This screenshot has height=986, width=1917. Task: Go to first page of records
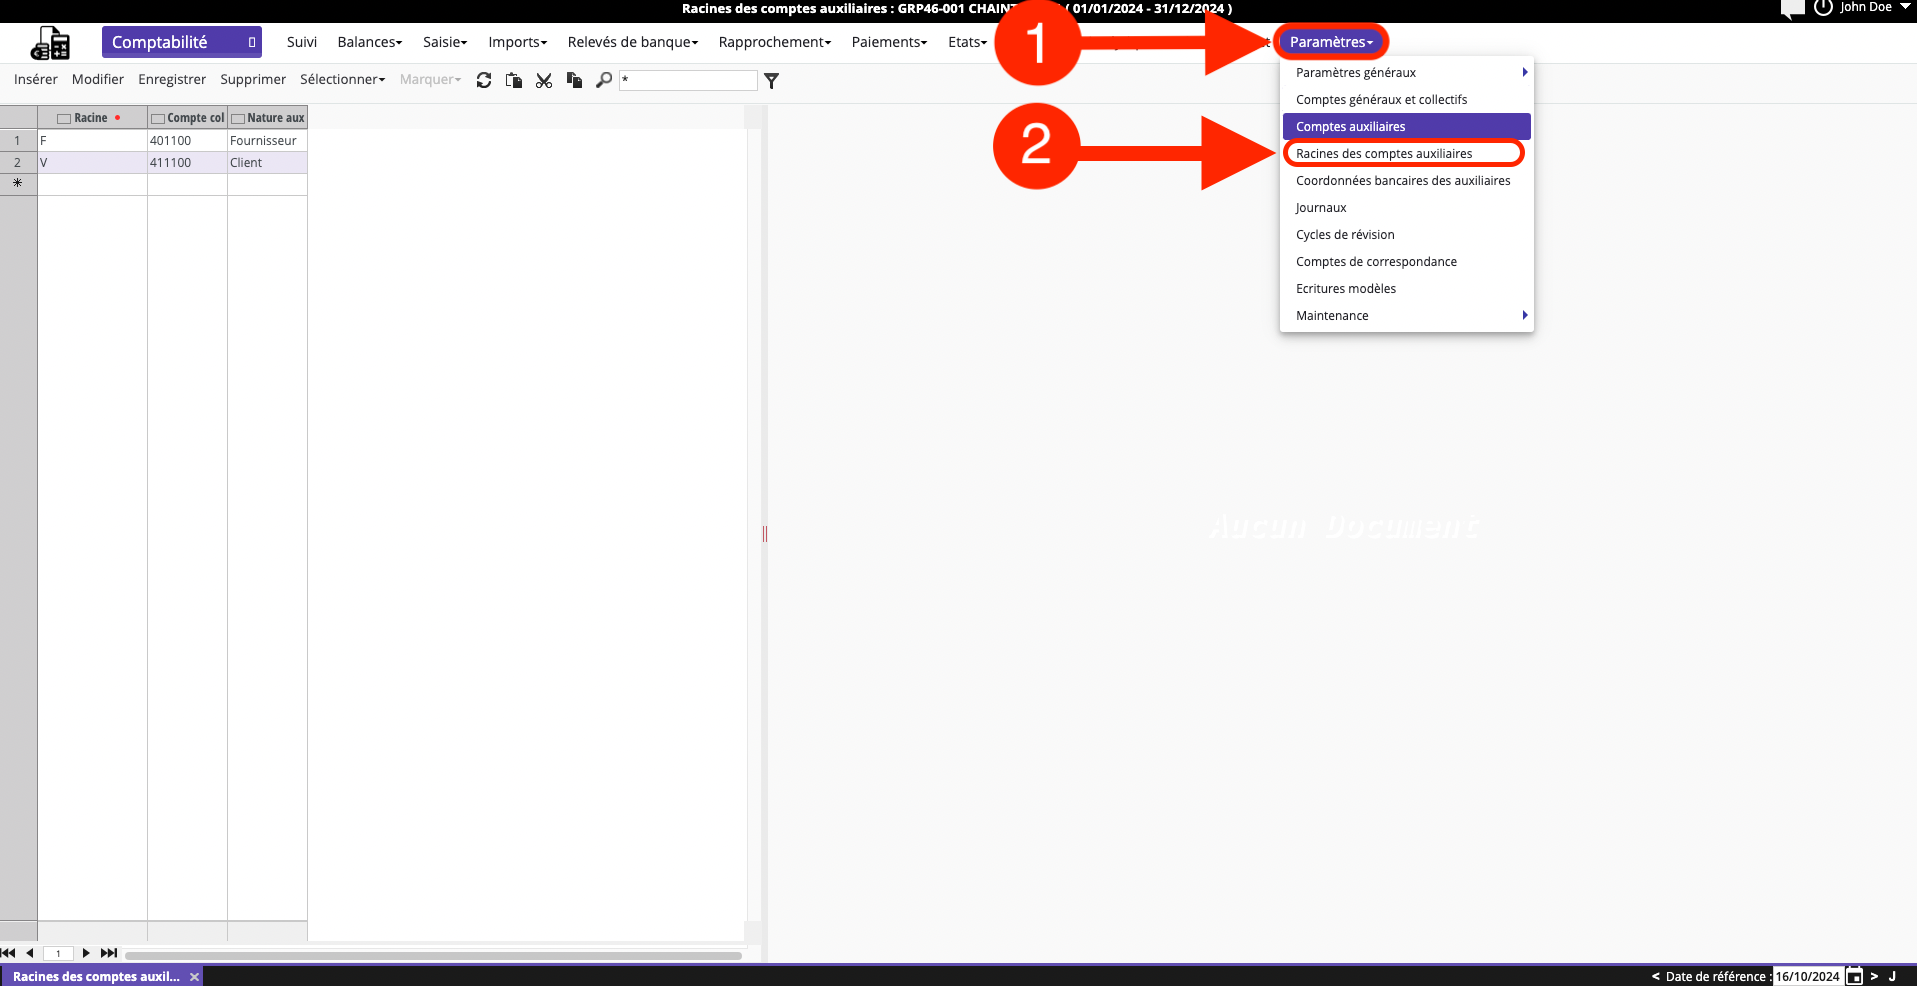click(9, 953)
